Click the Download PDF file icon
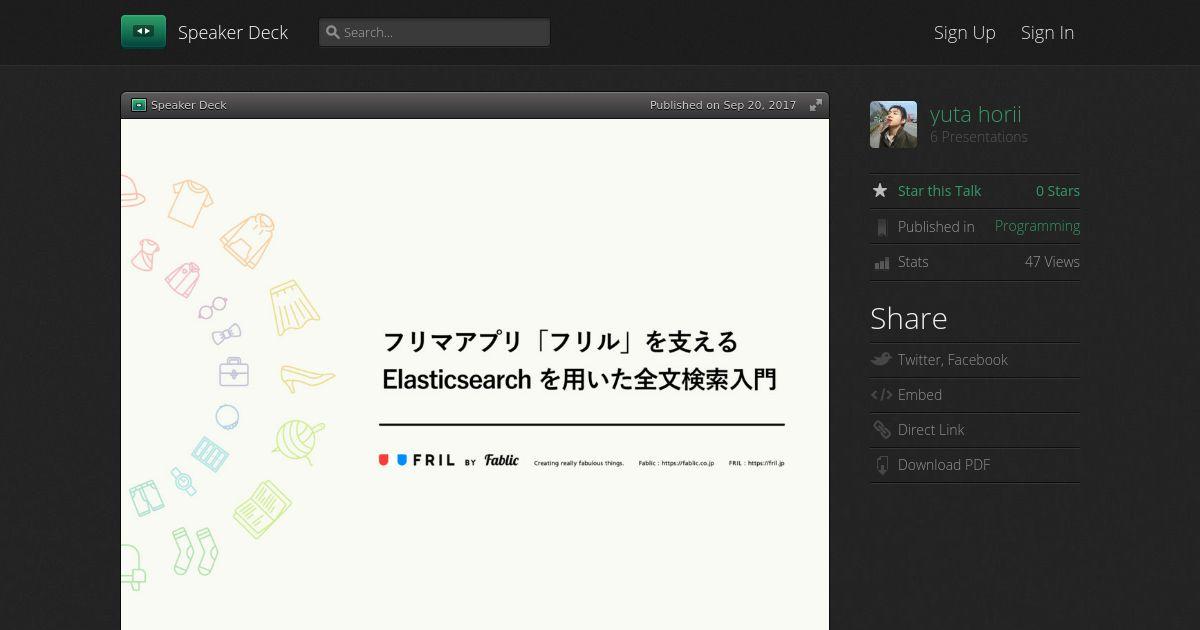1200x630 pixels. pos(881,465)
